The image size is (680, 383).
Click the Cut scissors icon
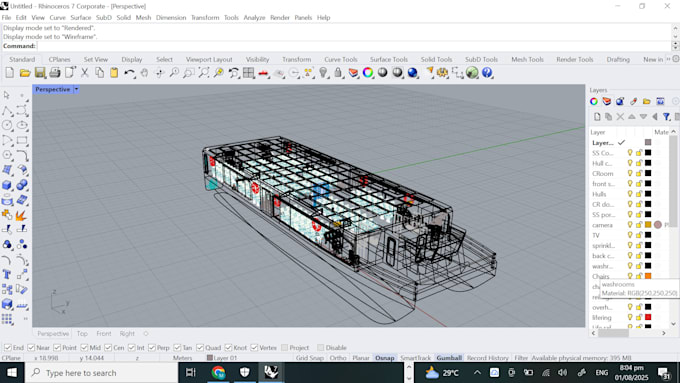pos(85,73)
